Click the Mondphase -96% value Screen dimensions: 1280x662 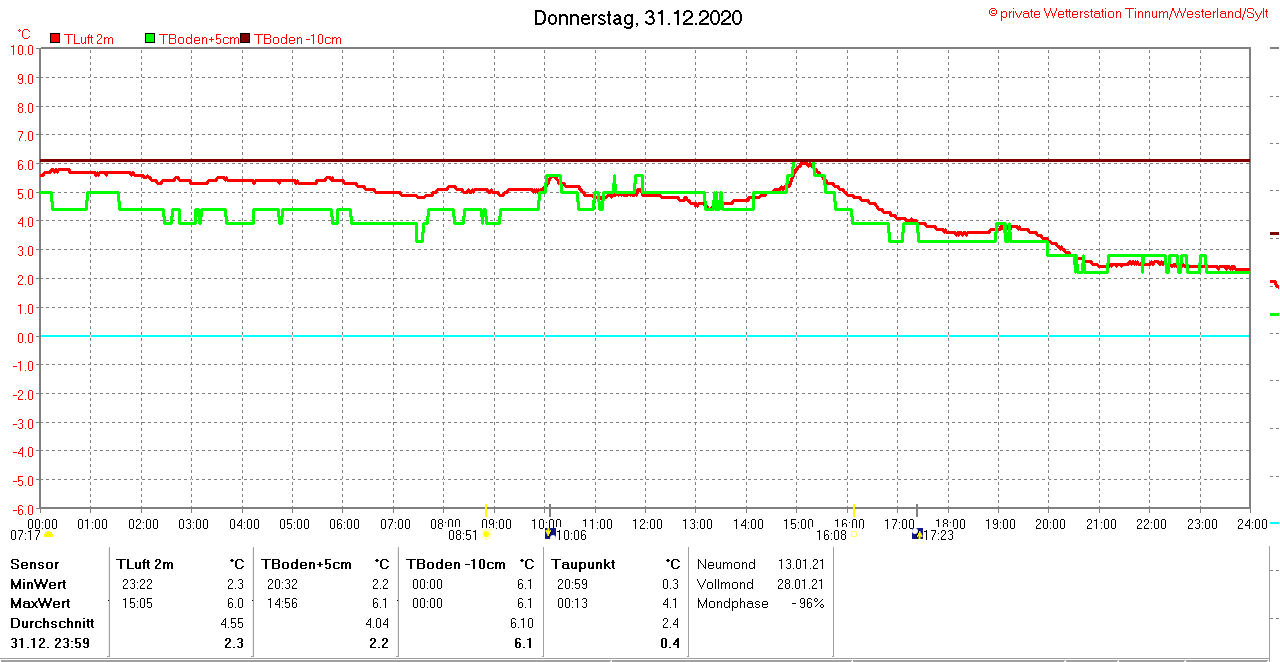807,603
